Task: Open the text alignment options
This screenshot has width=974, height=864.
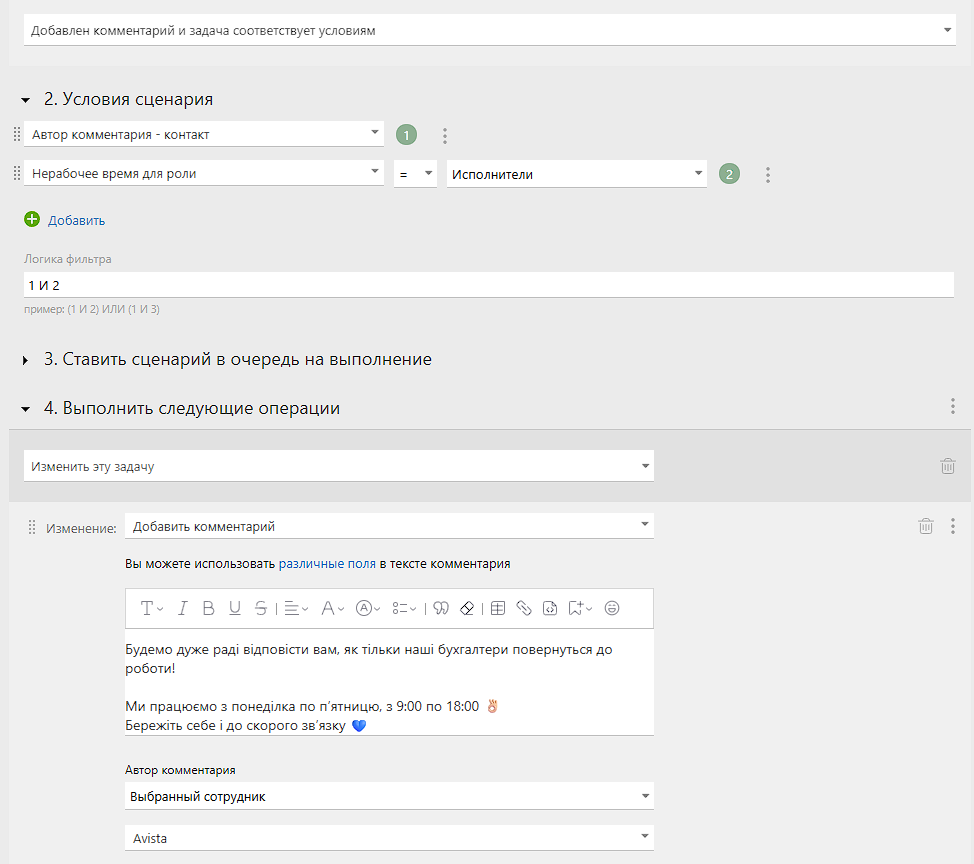Action: 296,608
